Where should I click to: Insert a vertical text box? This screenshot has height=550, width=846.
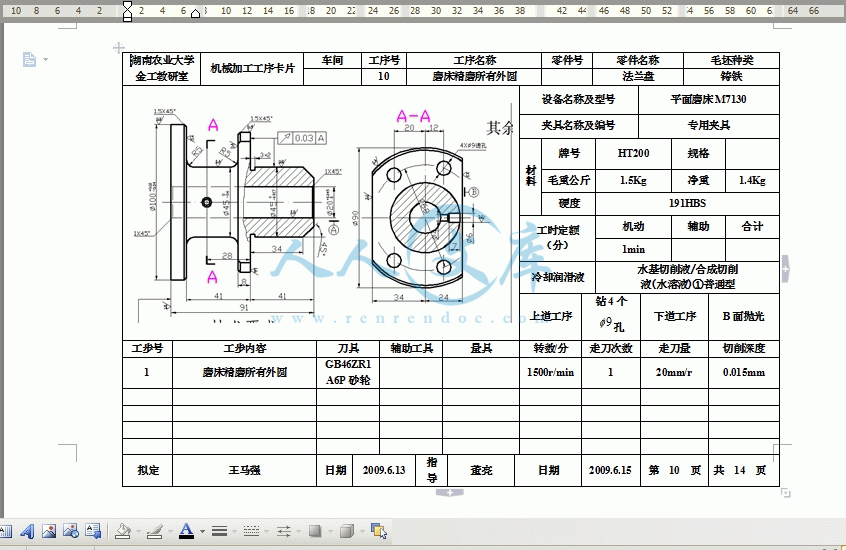click(x=5, y=532)
